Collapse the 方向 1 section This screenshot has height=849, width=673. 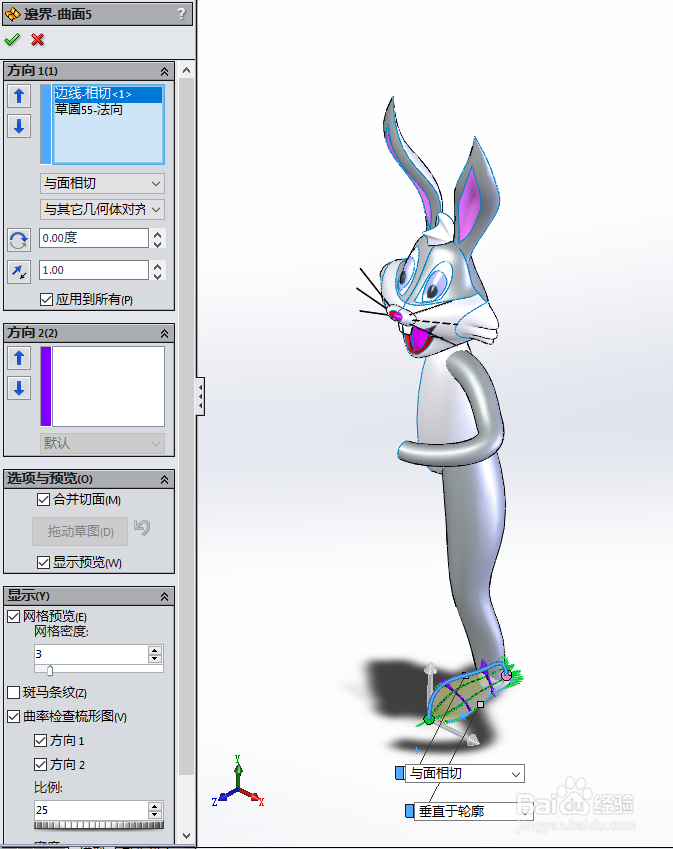[164, 71]
